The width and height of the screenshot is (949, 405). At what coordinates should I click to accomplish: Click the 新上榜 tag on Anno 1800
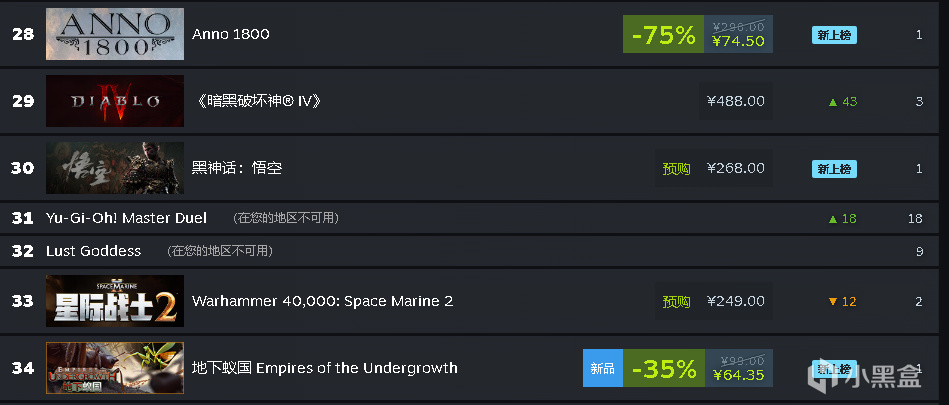pyautogui.click(x=834, y=35)
